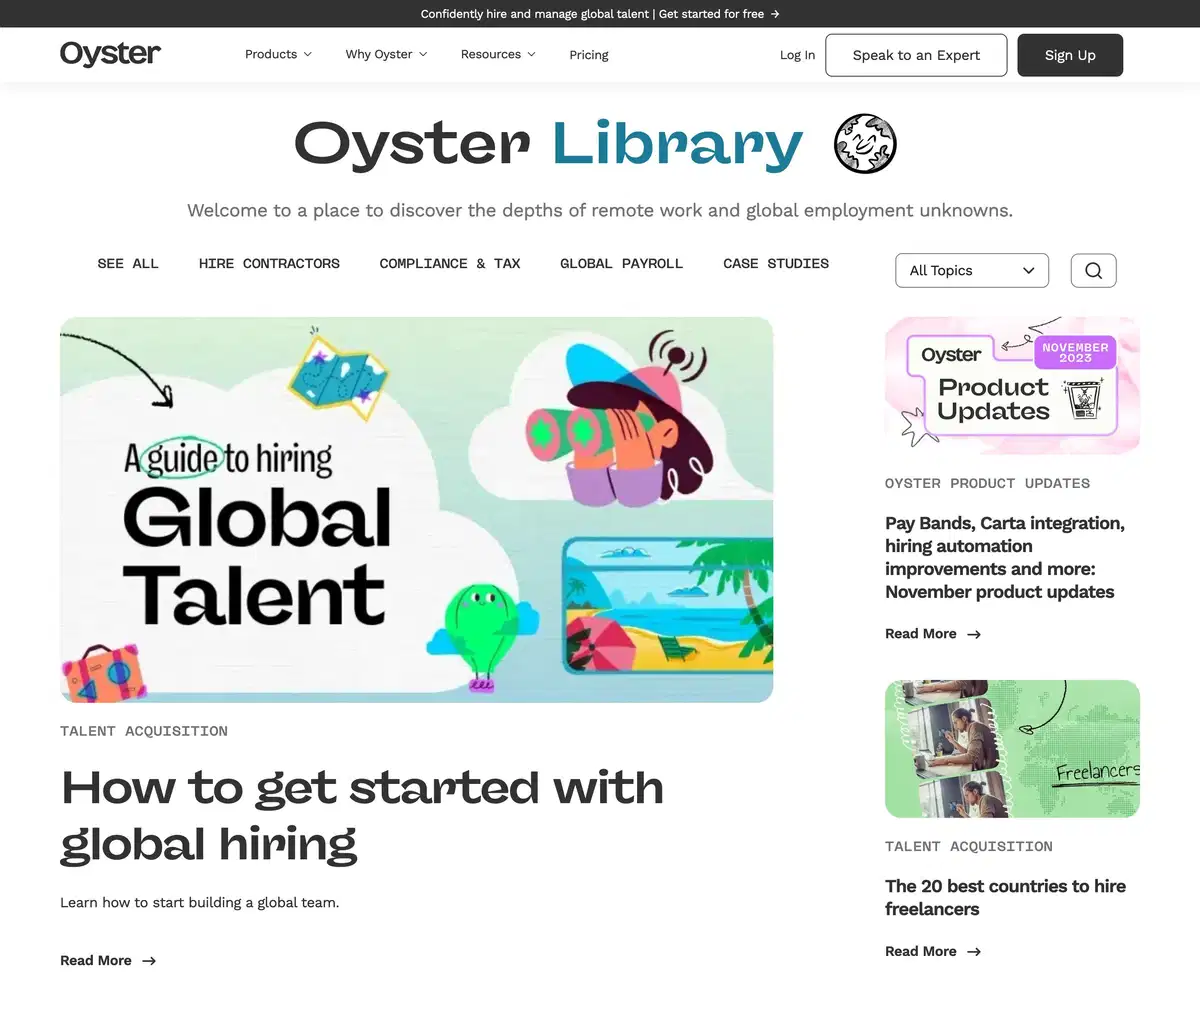Image resolution: width=1200 pixels, height=1033 pixels.
Task: Click arrow next to Read More under global hiring
Action: [149, 961]
